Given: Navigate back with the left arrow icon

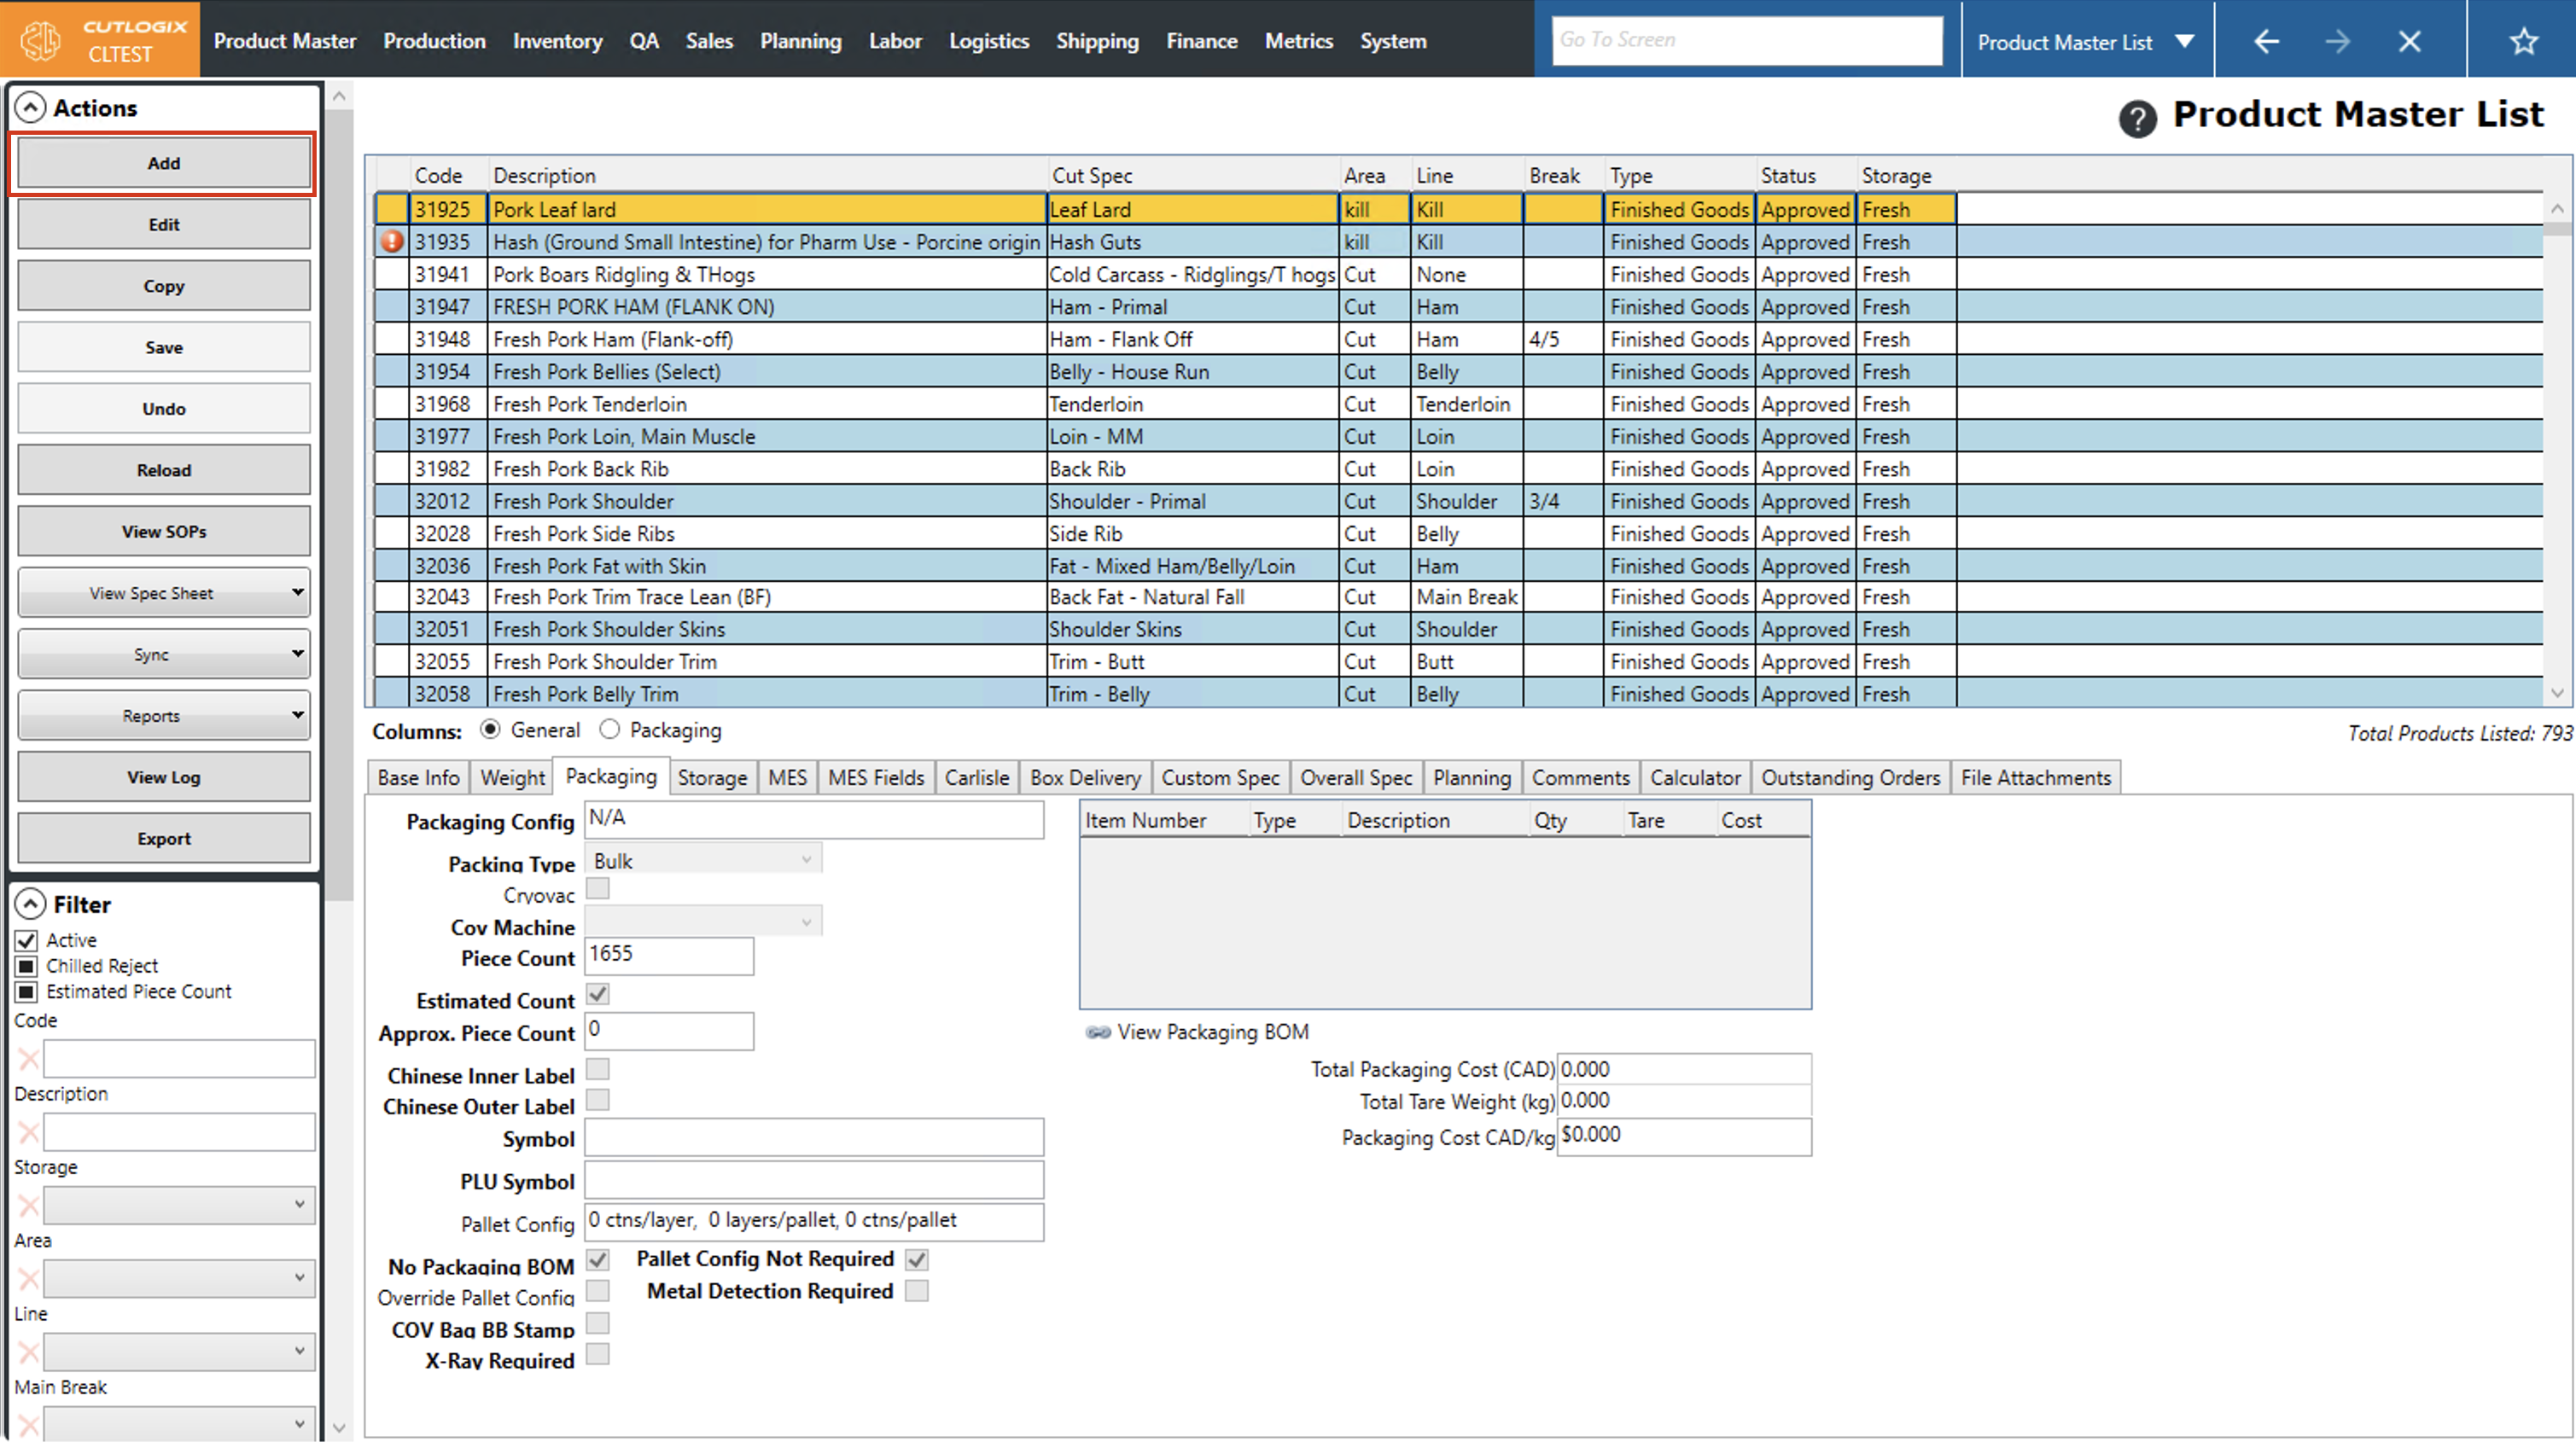Looking at the screenshot, I should point(2266,41).
